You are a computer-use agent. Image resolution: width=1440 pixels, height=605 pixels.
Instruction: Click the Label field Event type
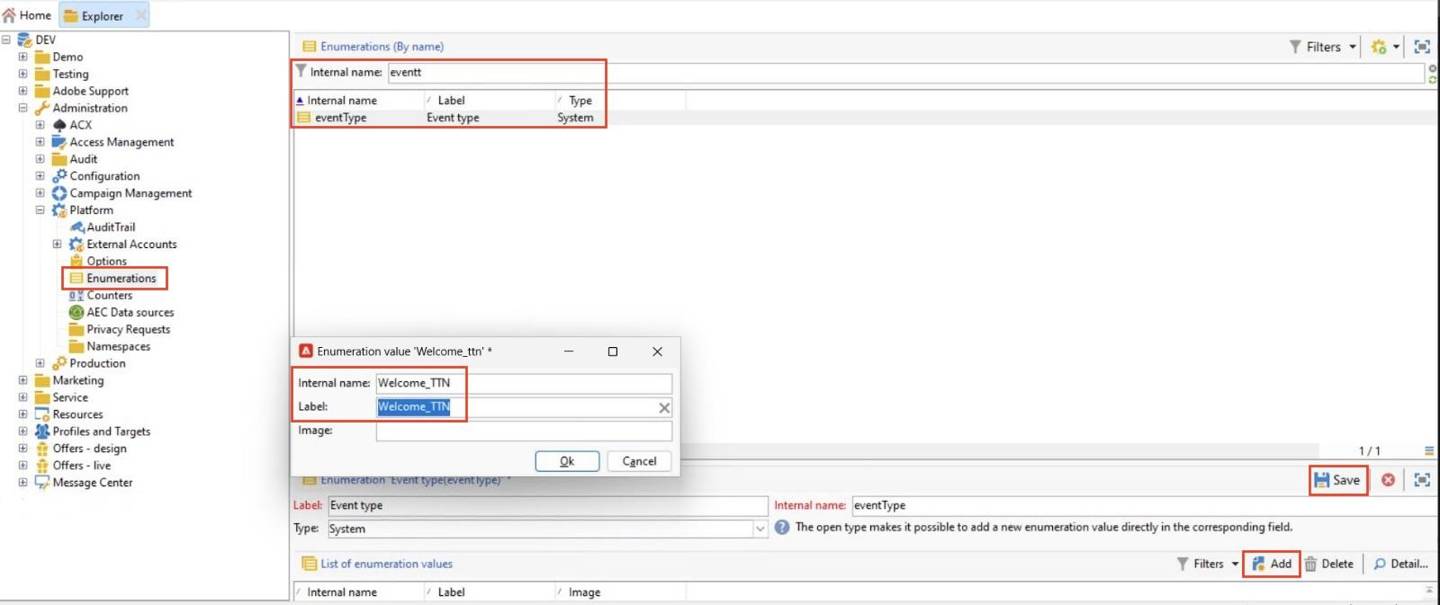tap(547, 505)
